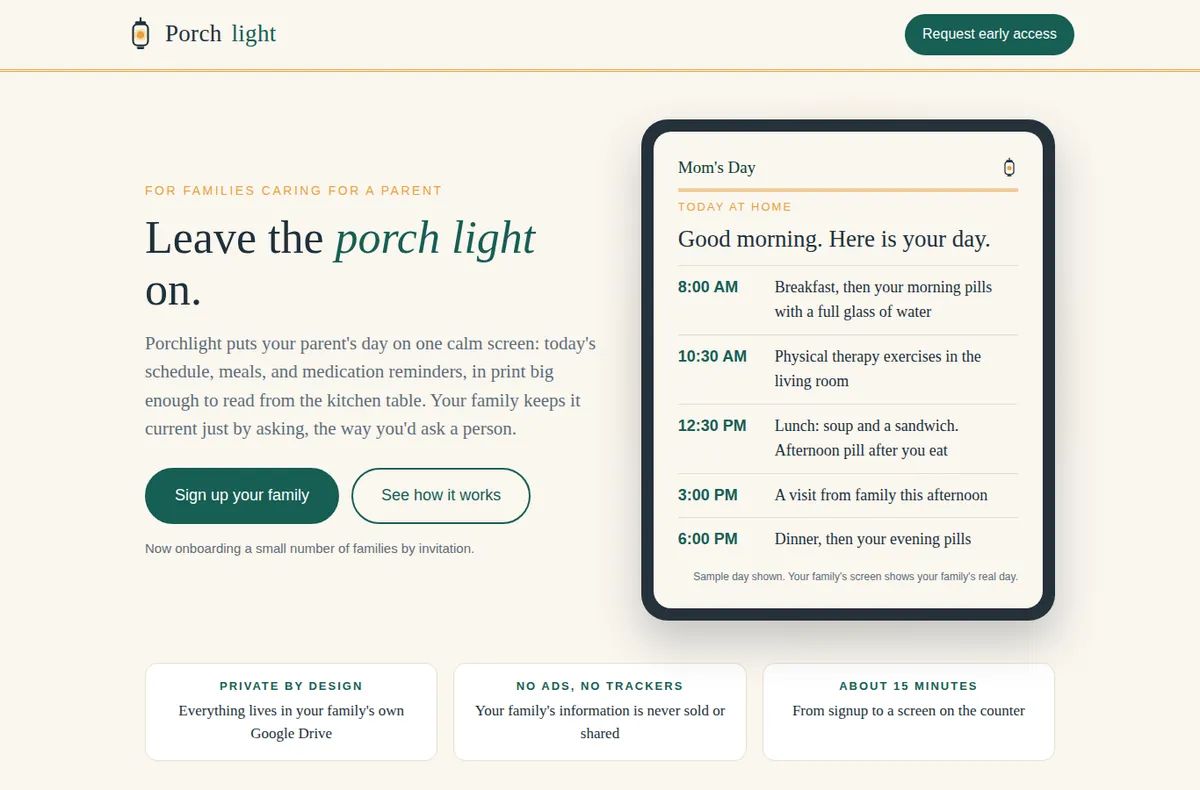Click 'Lunch: soup and a sandwich' text
Image resolution: width=1200 pixels, height=790 pixels.
point(866,437)
